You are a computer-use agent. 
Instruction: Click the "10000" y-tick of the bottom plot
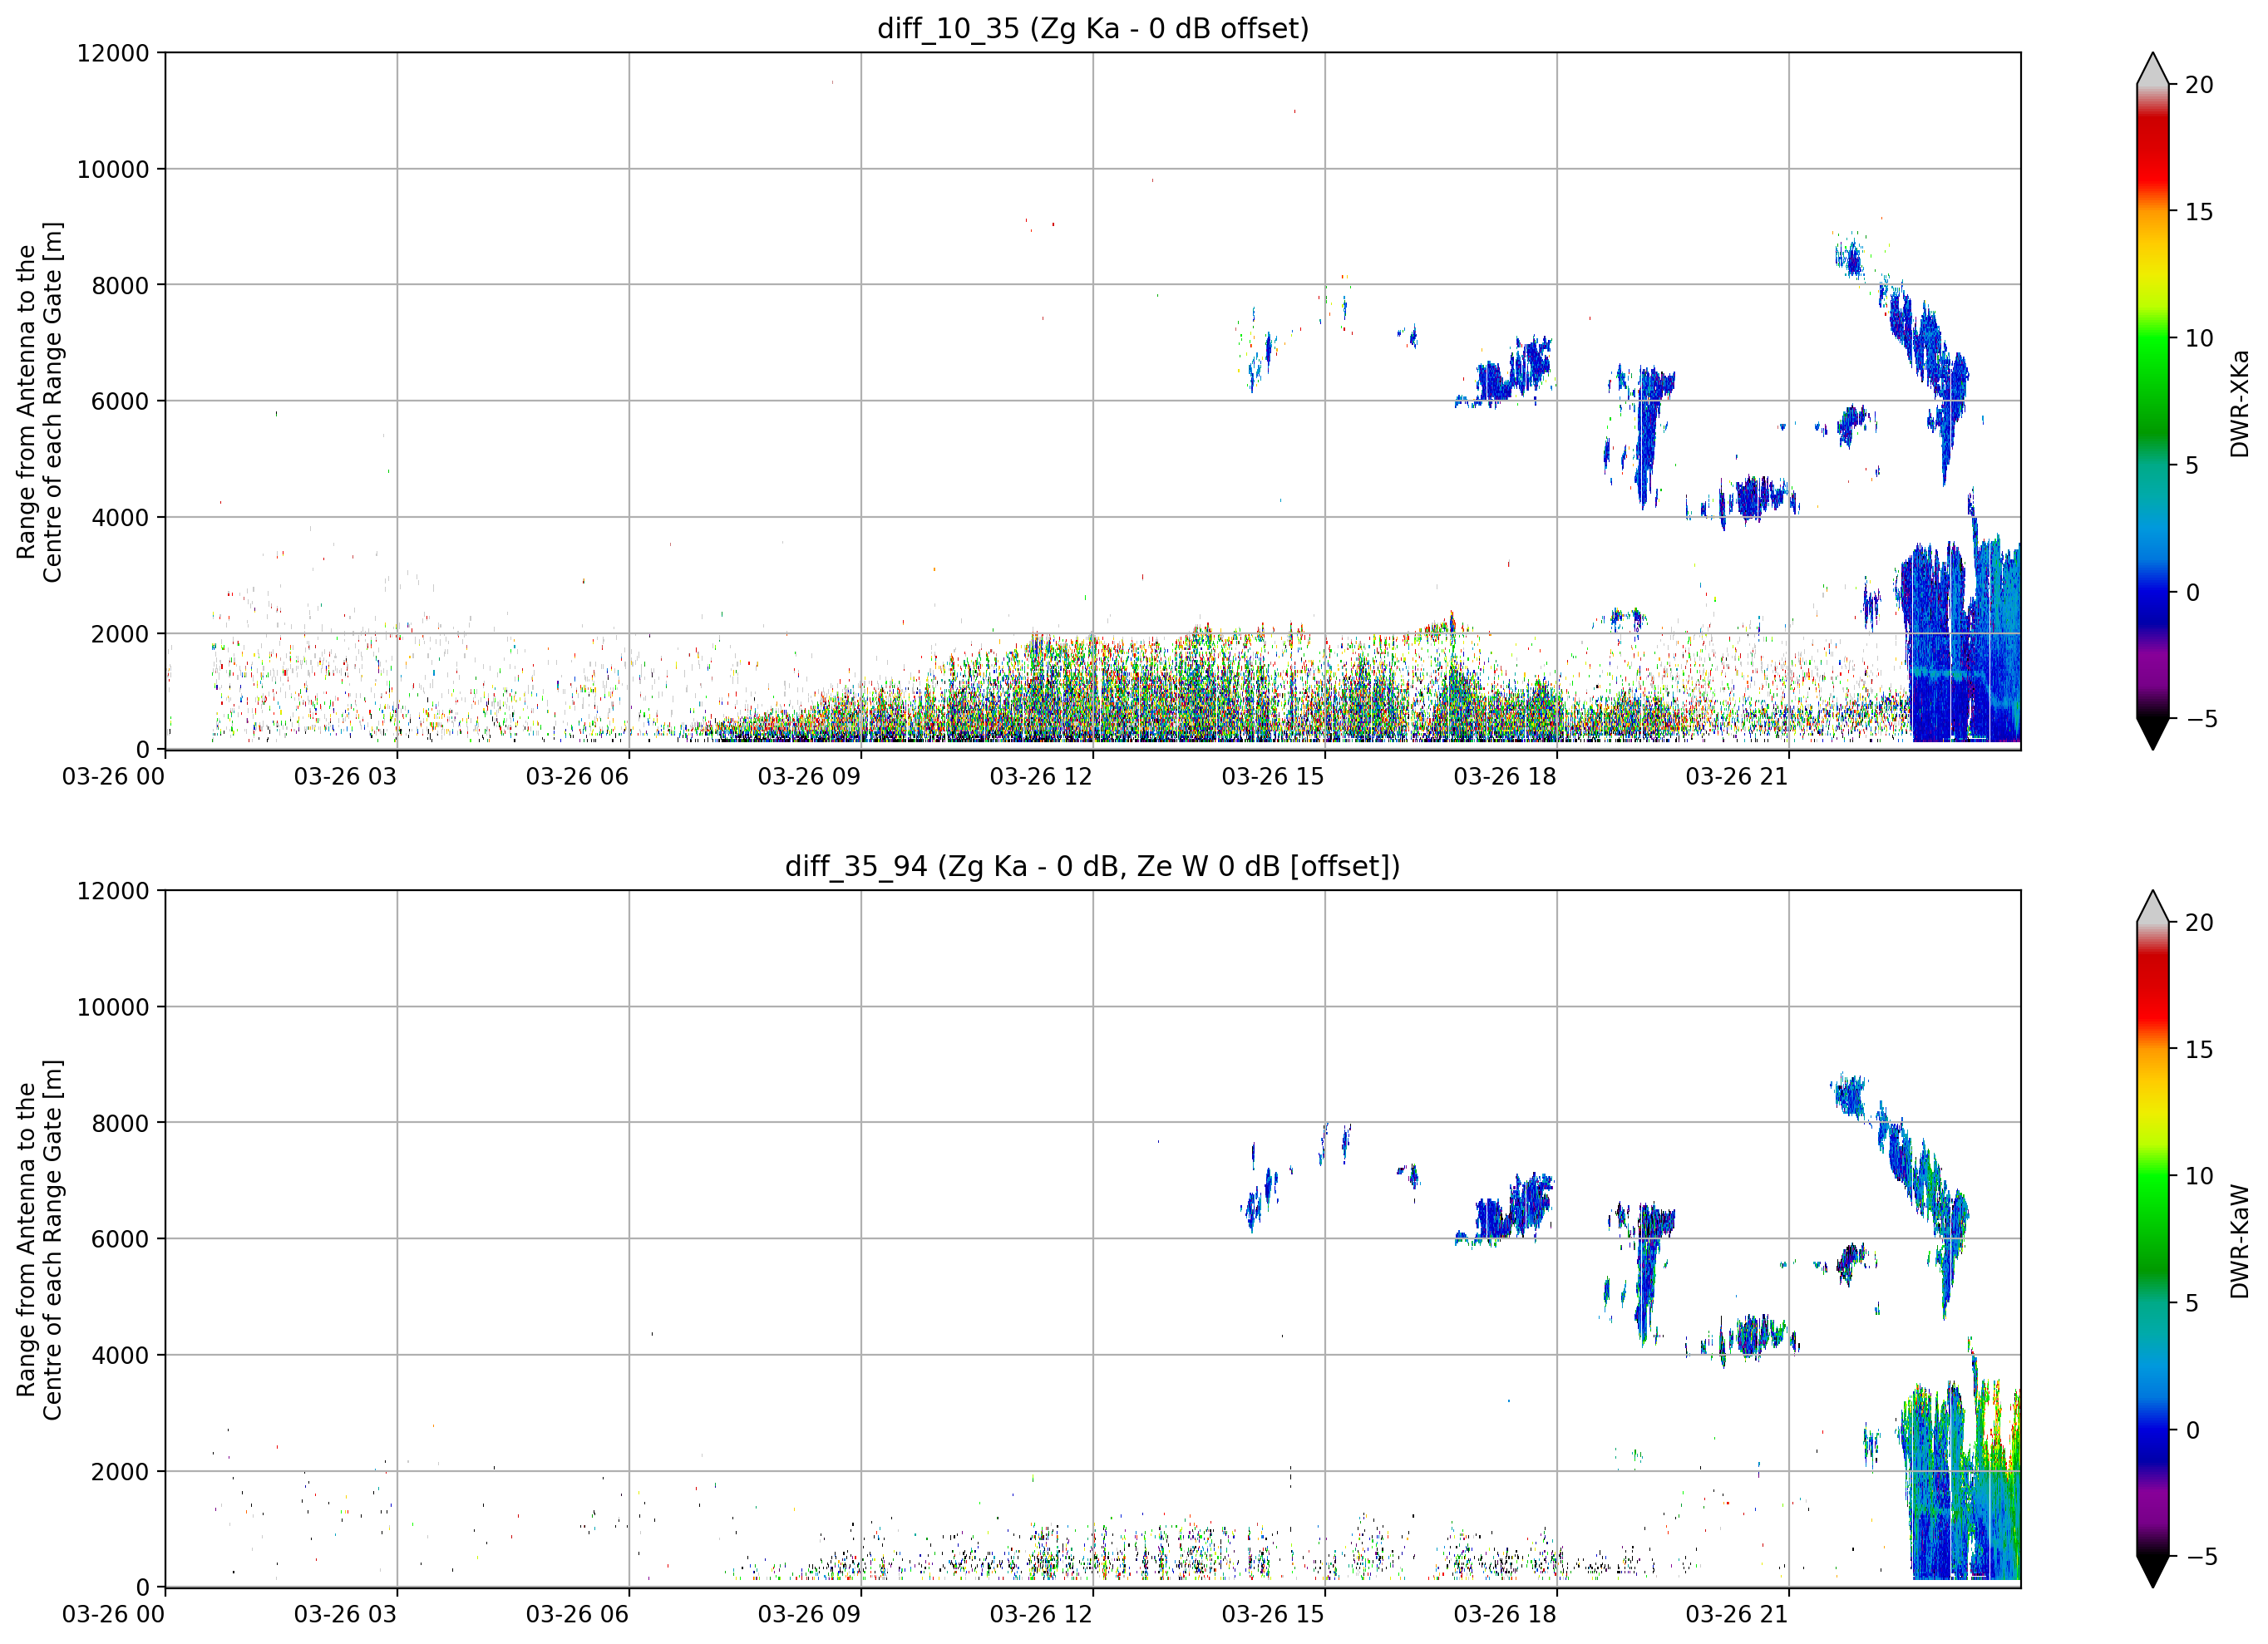pyautogui.click(x=113, y=1008)
